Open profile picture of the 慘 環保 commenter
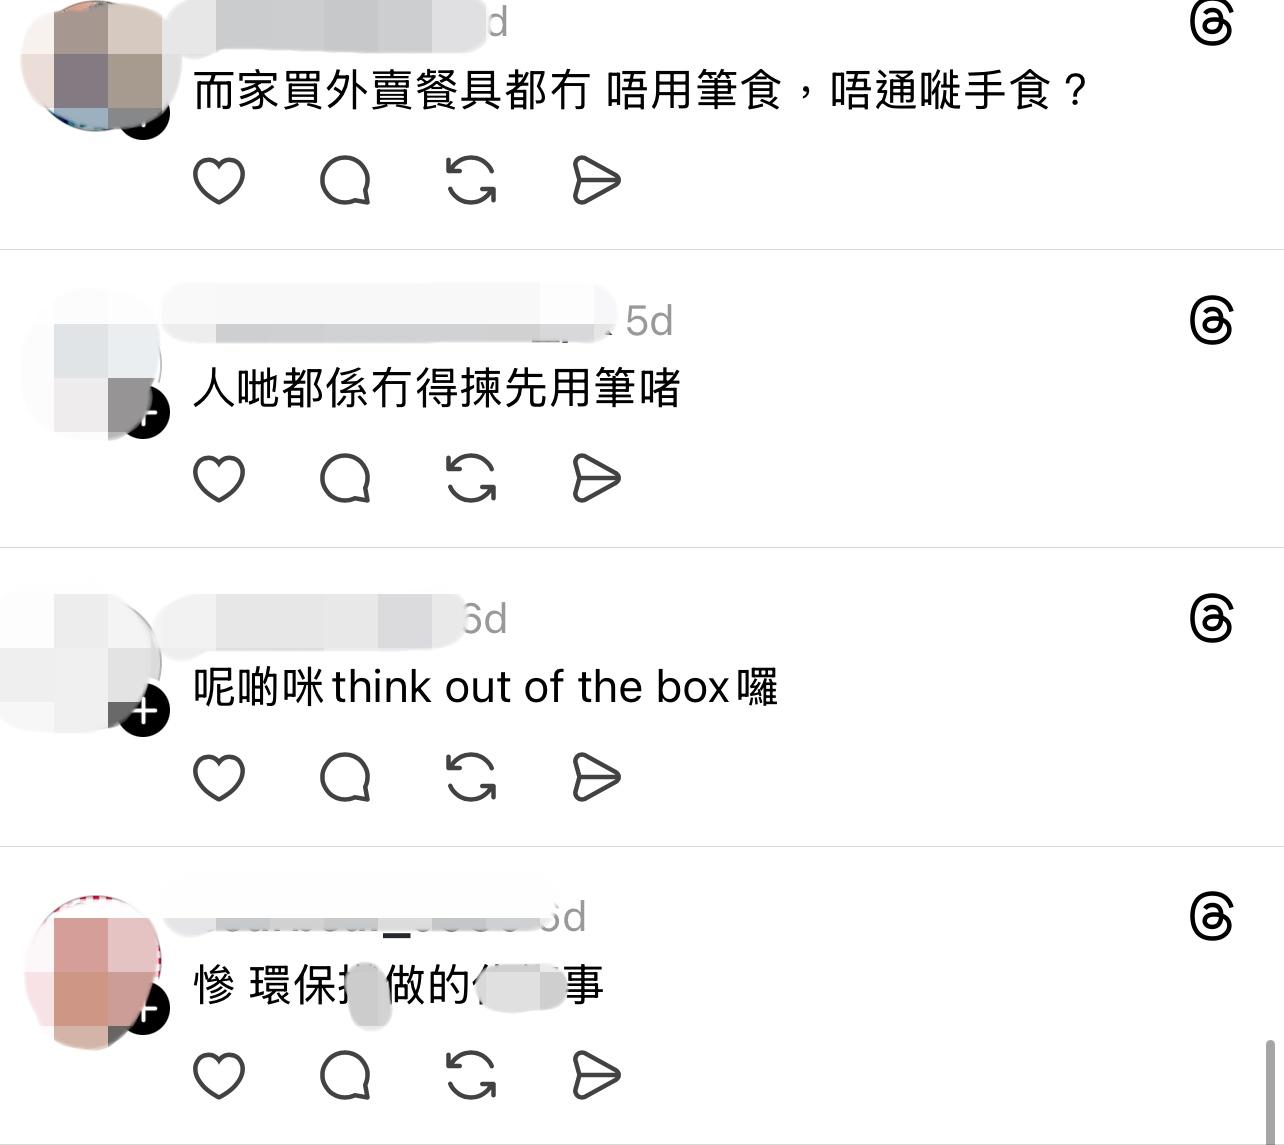 click(x=93, y=971)
